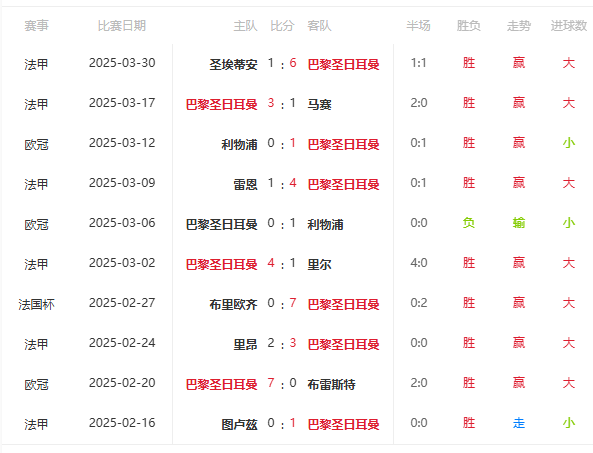Click 里尔 away team name
The image size is (593, 453).
click(319, 264)
